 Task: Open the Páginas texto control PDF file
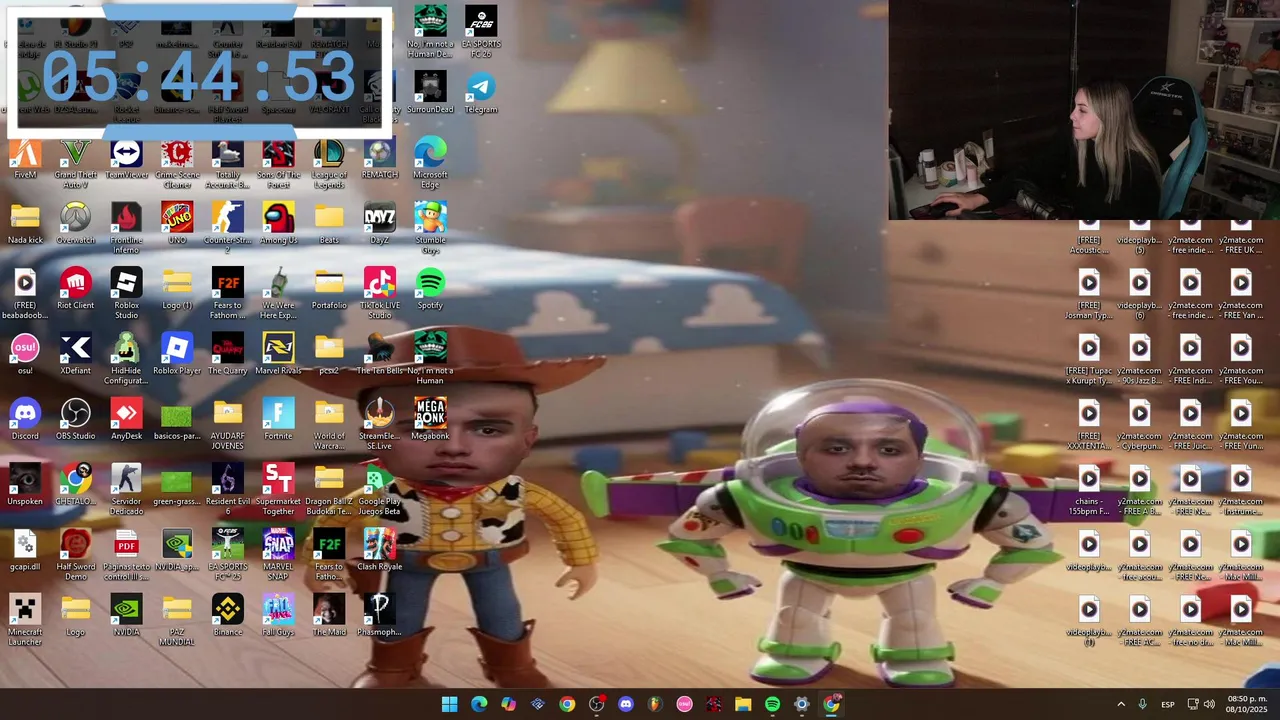[x=126, y=555]
